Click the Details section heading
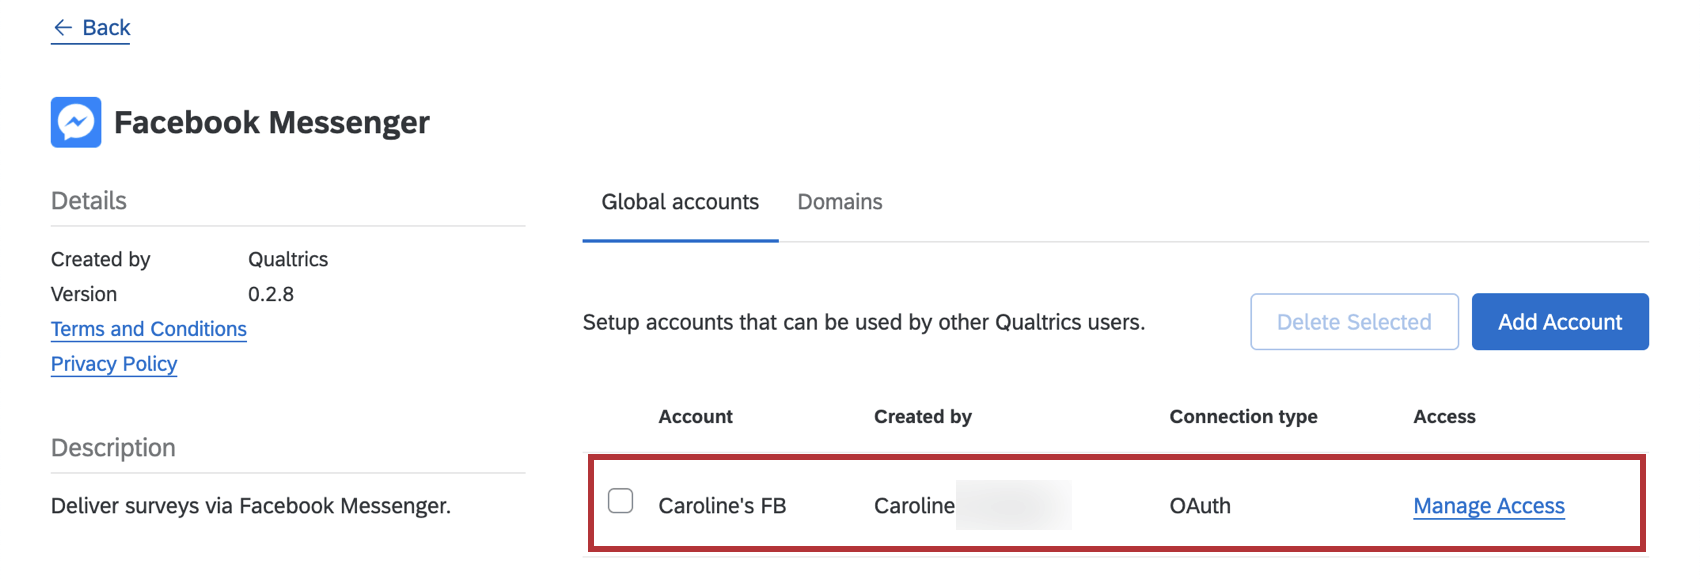This screenshot has height=580, width=1700. click(x=89, y=201)
